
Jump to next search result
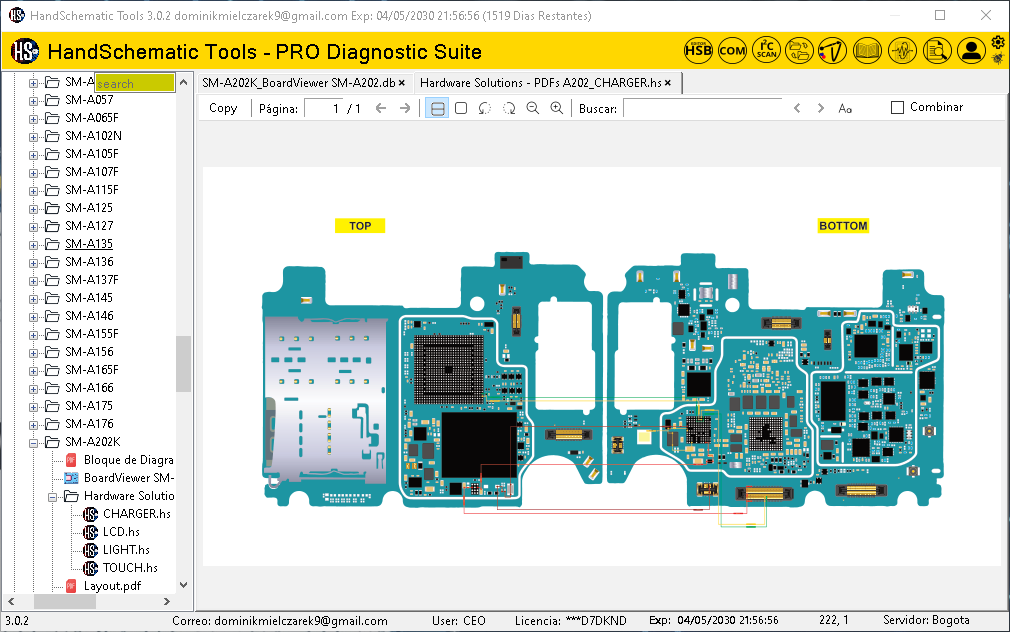[821, 108]
